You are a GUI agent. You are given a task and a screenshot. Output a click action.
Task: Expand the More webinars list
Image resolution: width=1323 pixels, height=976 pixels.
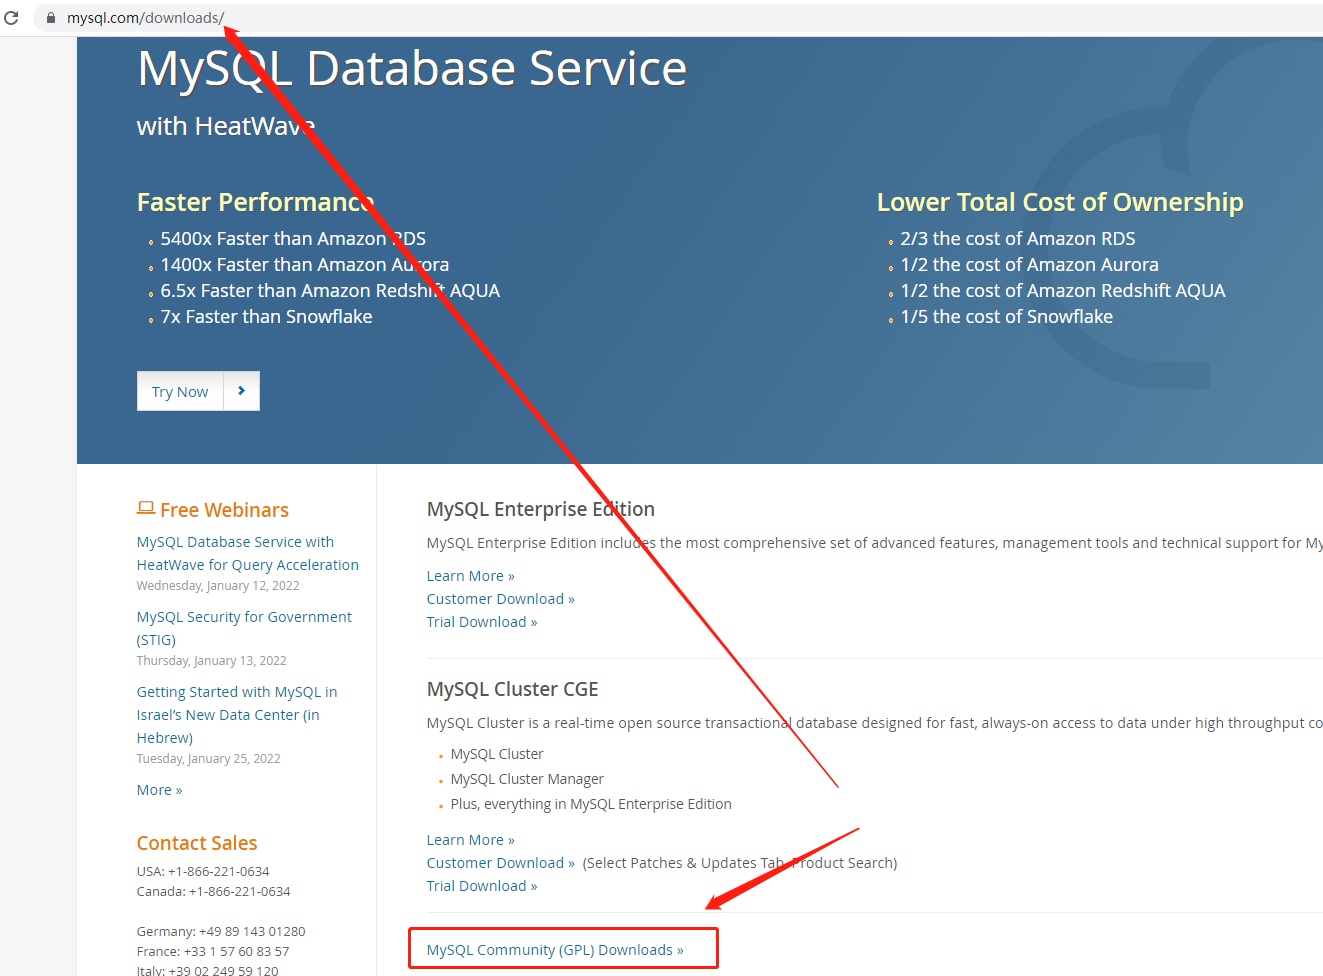pos(158,789)
